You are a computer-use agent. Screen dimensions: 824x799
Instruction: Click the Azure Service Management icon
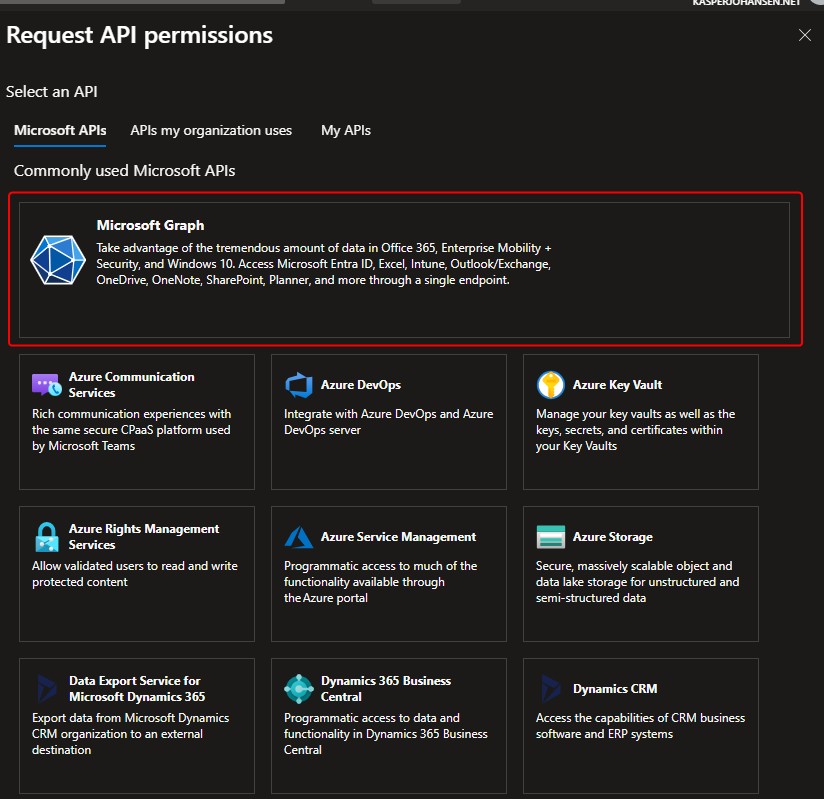click(299, 537)
